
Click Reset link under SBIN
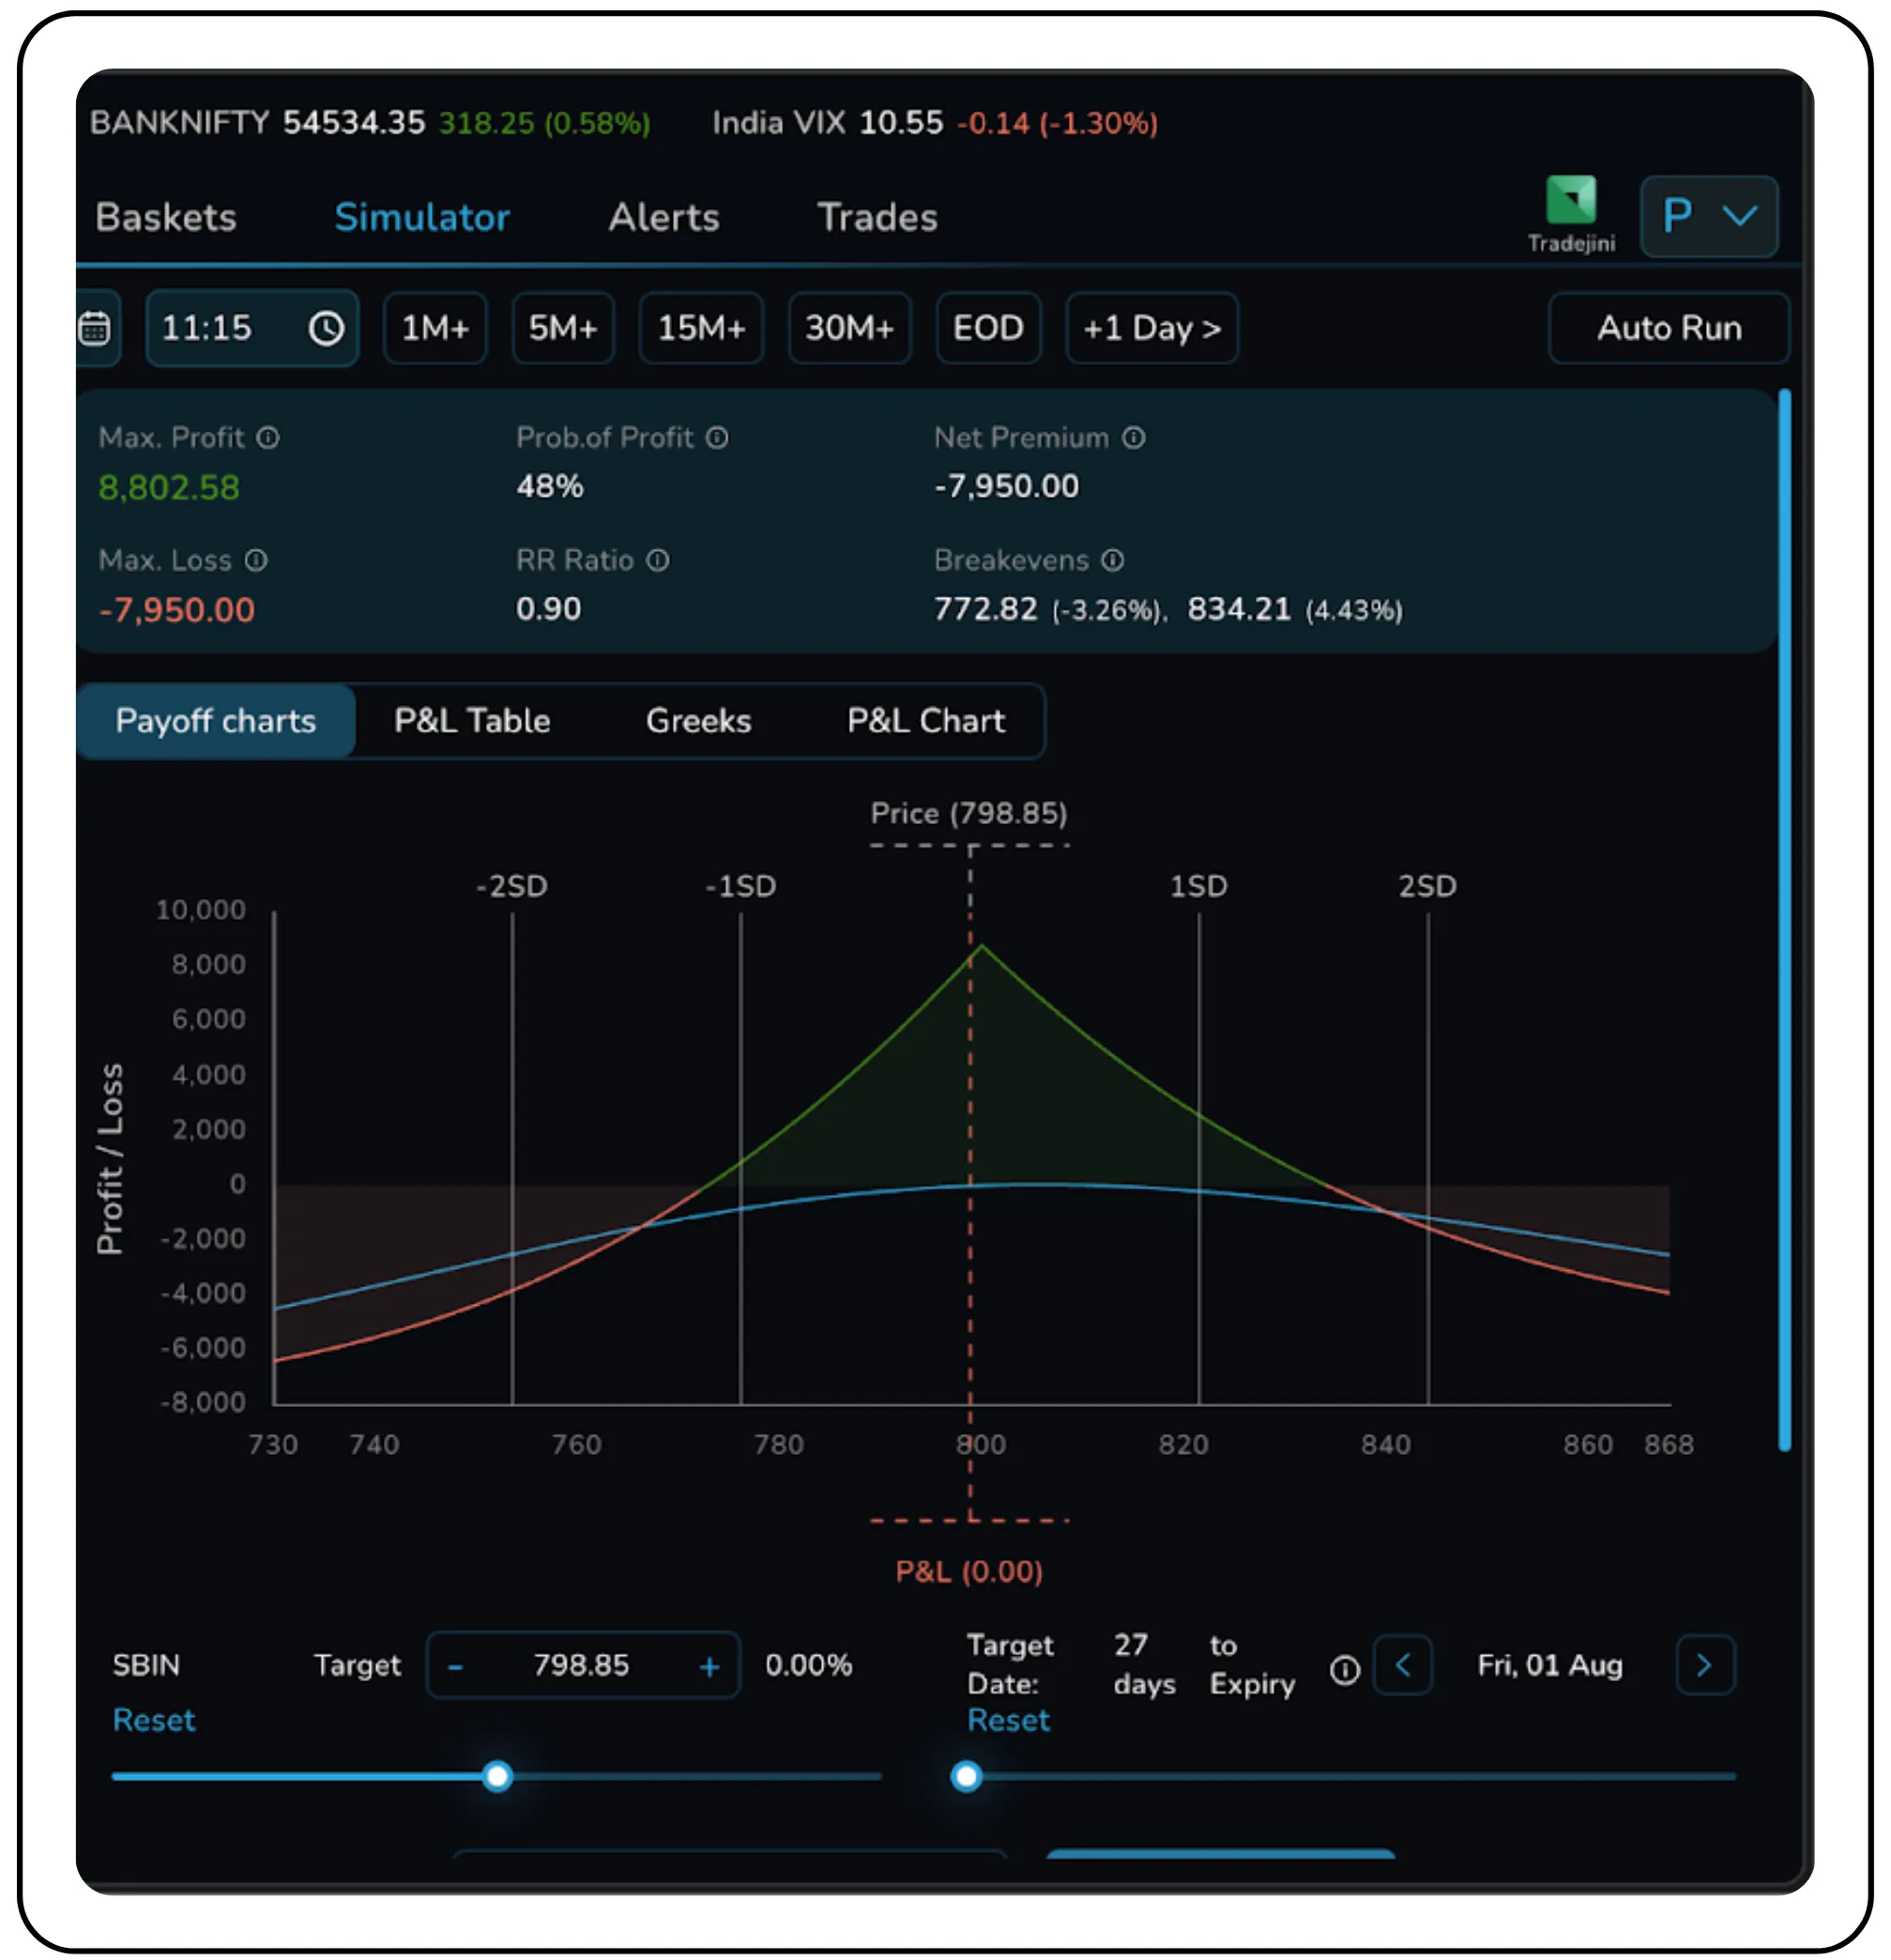(154, 1720)
